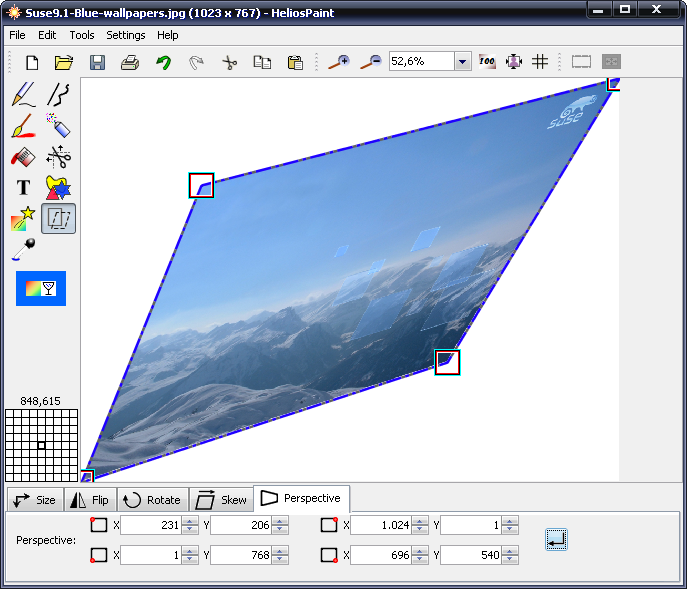Undo the last action
This screenshot has width=687, height=589.
[163, 62]
